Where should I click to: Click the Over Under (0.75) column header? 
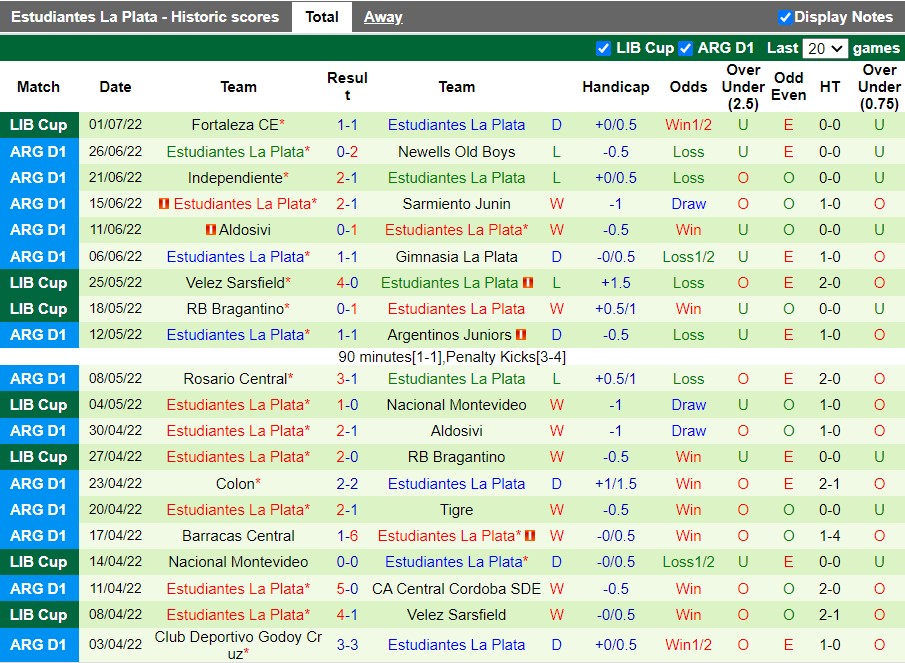(879, 87)
